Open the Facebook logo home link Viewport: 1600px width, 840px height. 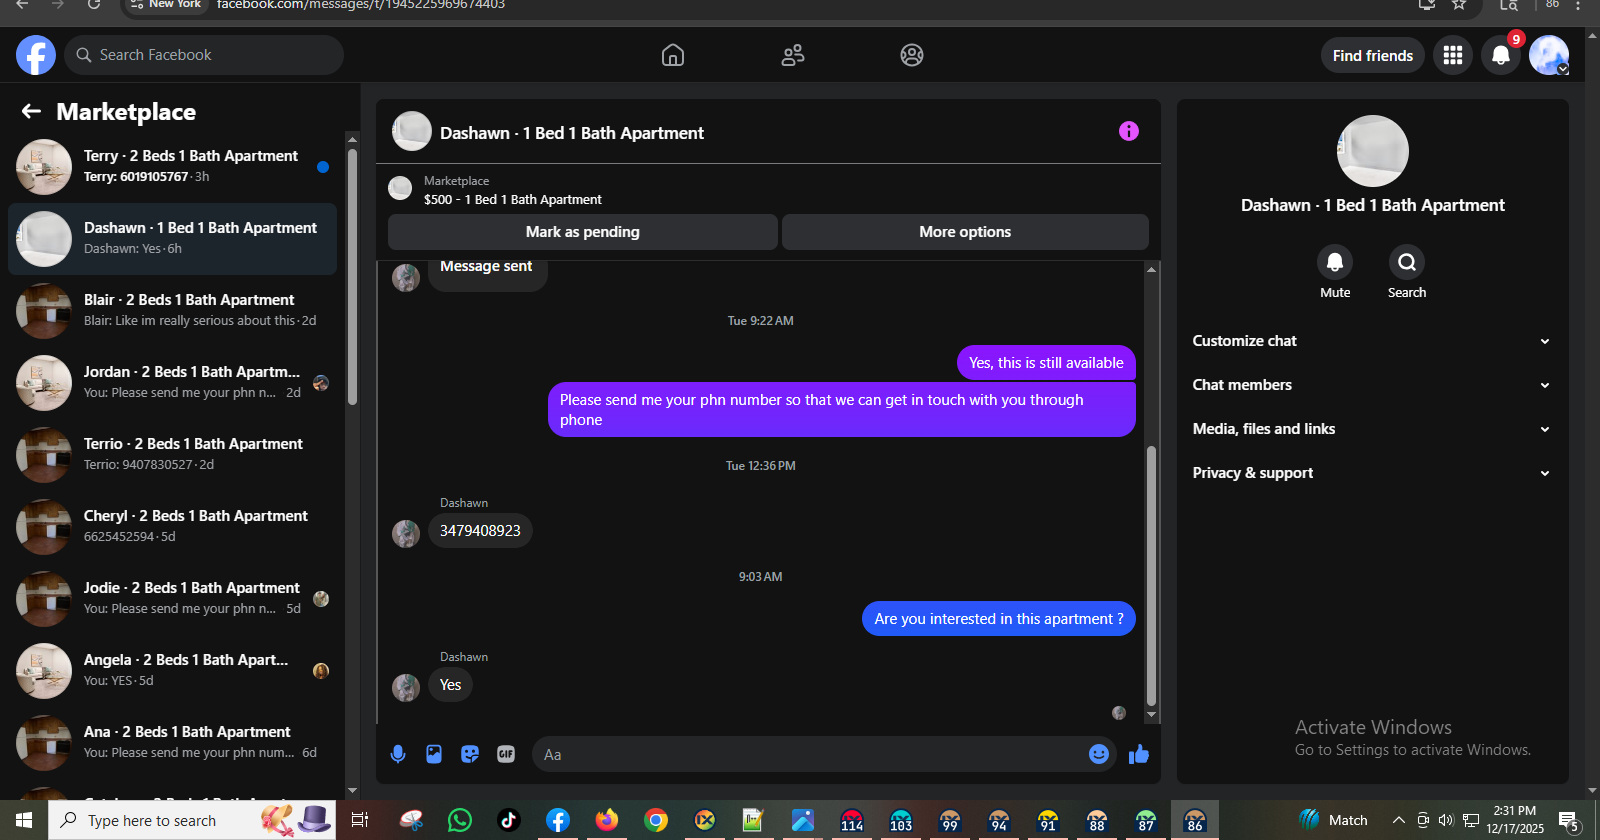click(36, 55)
